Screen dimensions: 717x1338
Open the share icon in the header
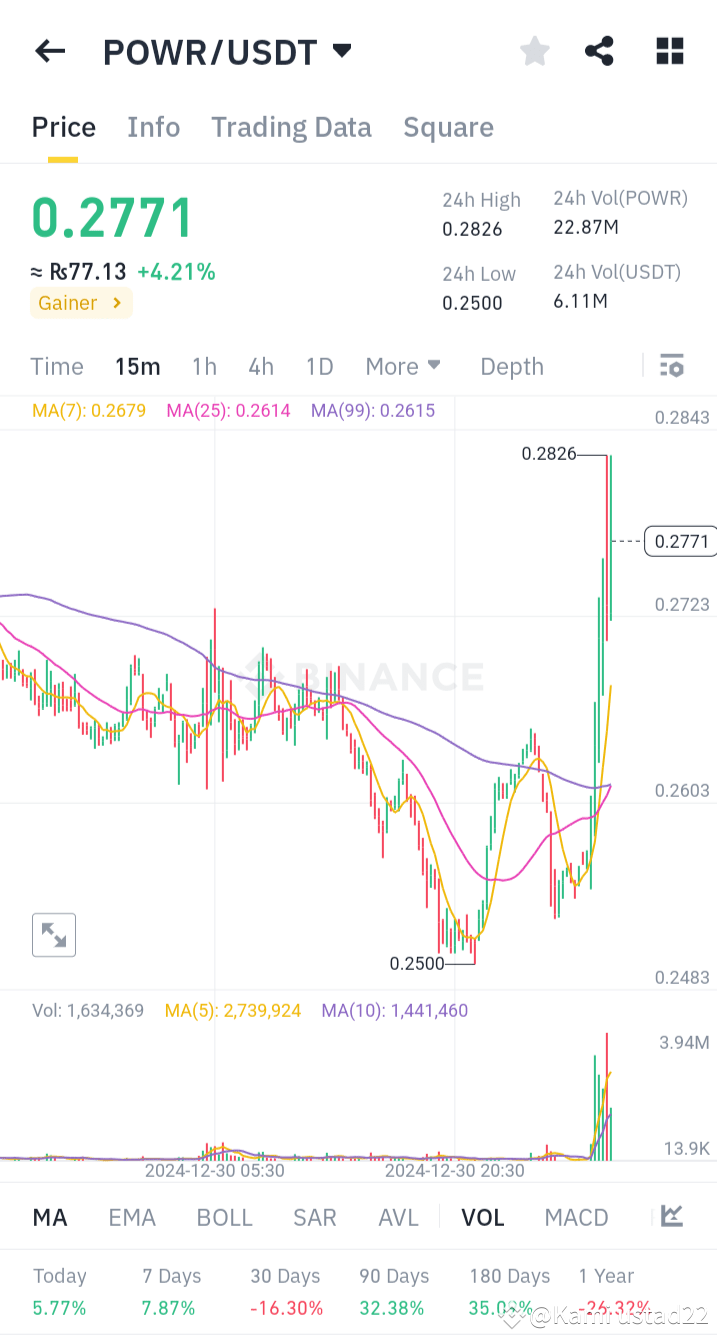pos(599,51)
